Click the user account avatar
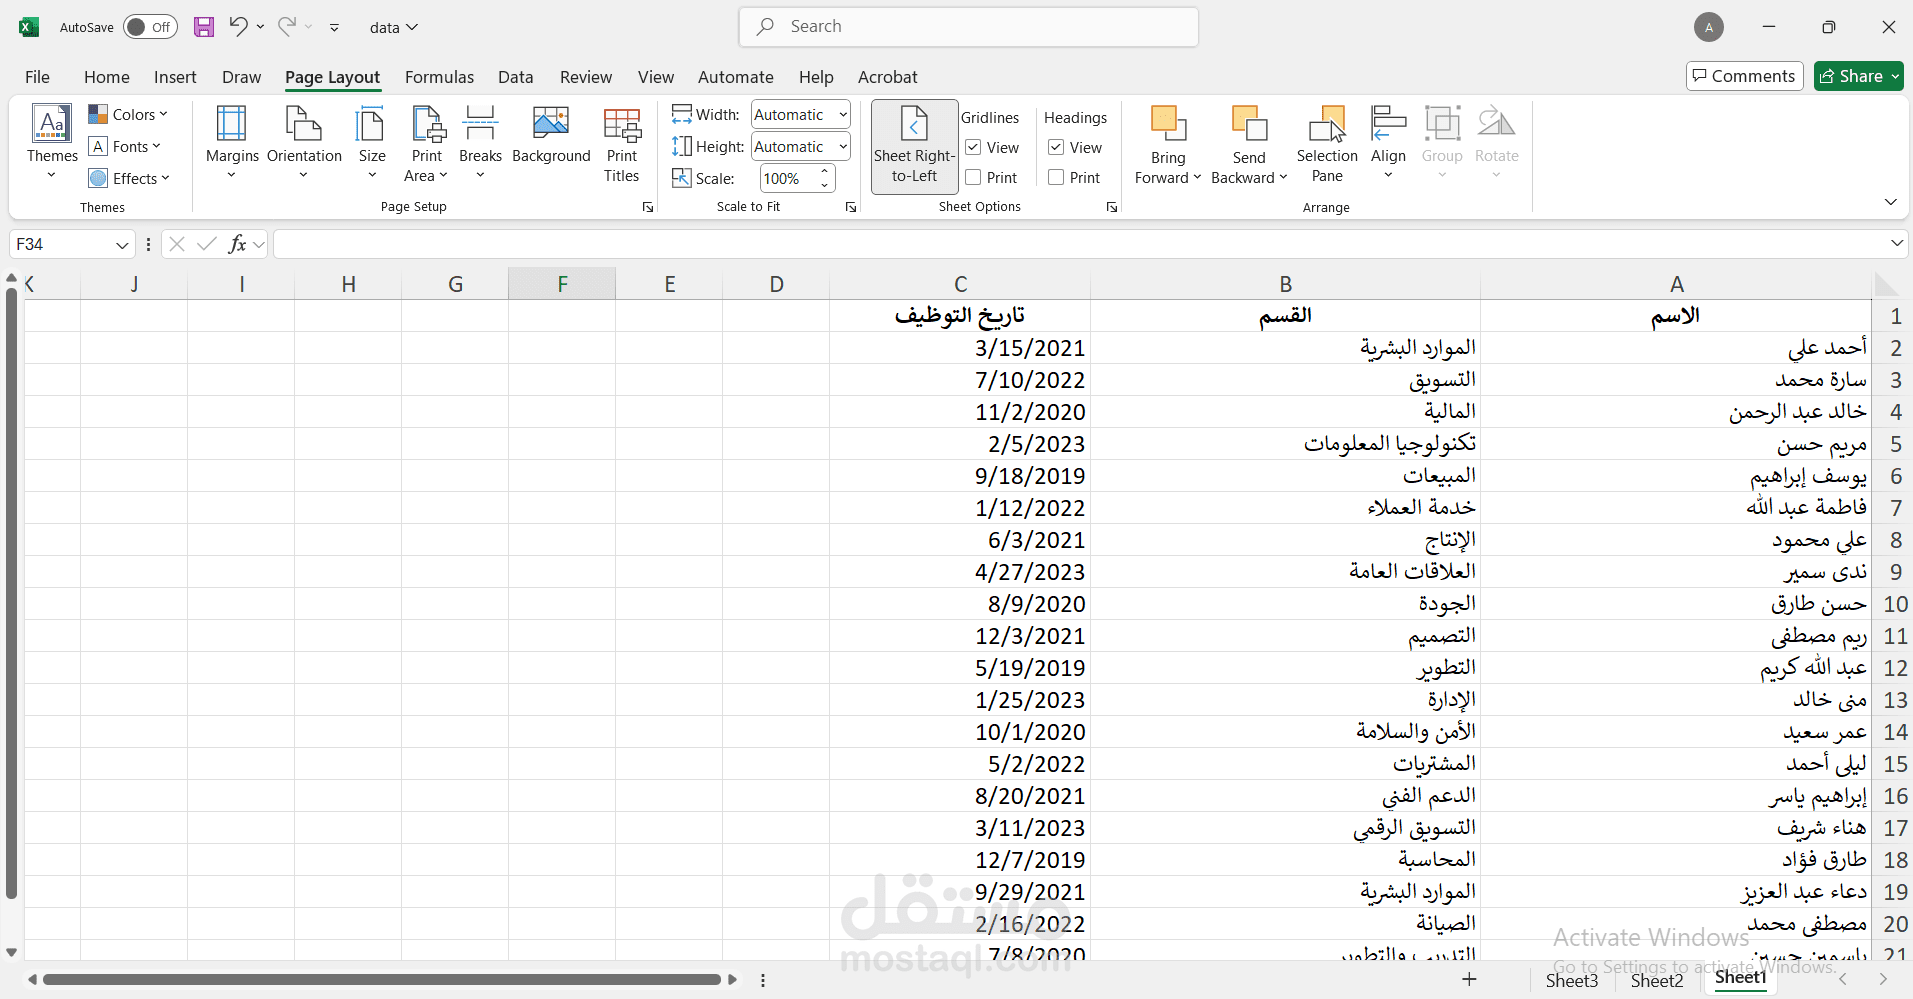The height and width of the screenshot is (999, 1913). 1709,27
